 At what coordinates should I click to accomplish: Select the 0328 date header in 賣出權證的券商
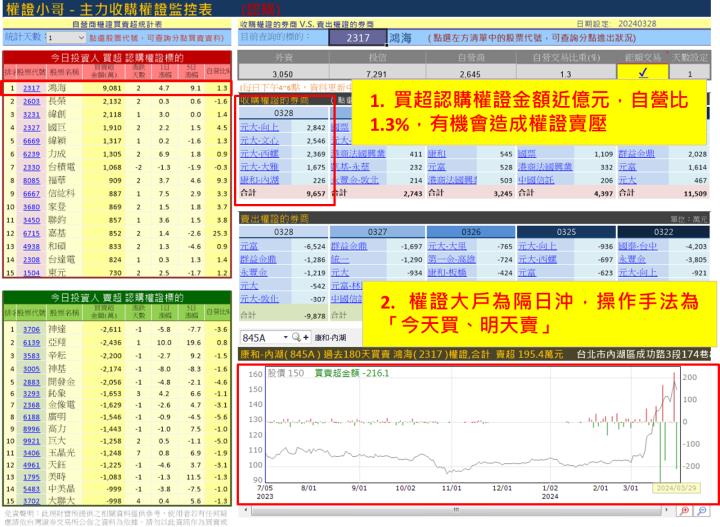pos(283,232)
